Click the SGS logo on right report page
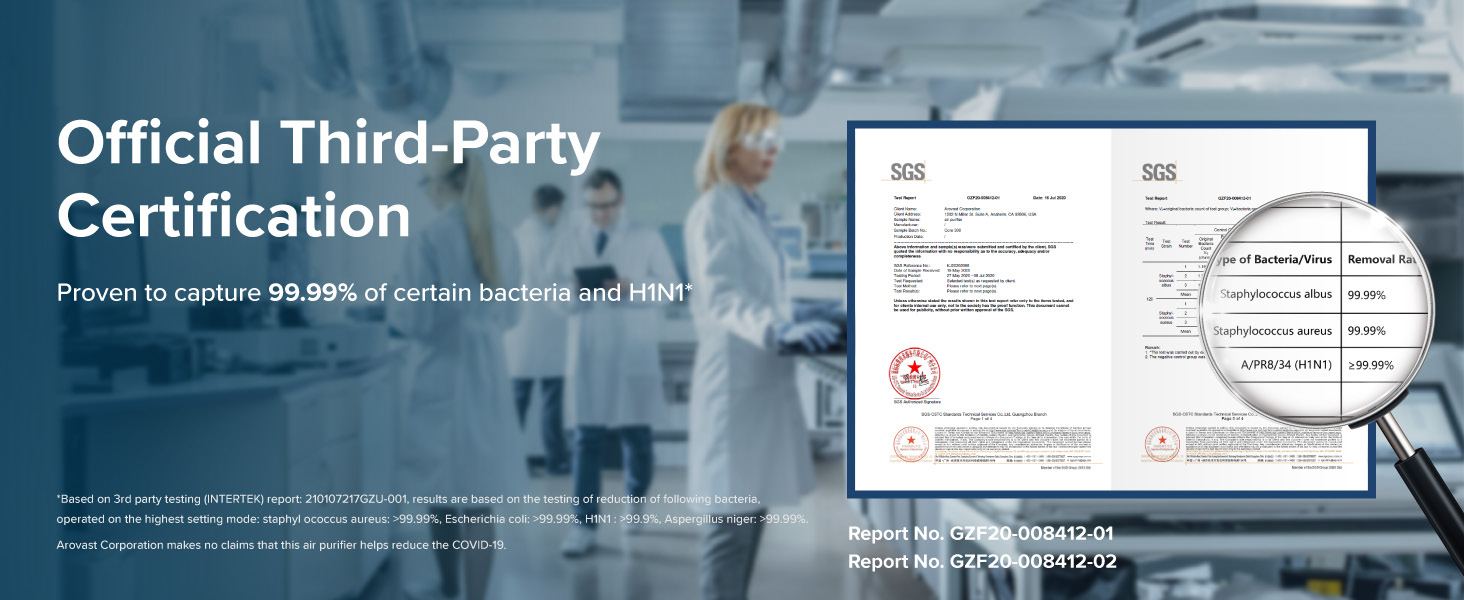The width and height of the screenshot is (1464, 600). pyautogui.click(x=1159, y=172)
